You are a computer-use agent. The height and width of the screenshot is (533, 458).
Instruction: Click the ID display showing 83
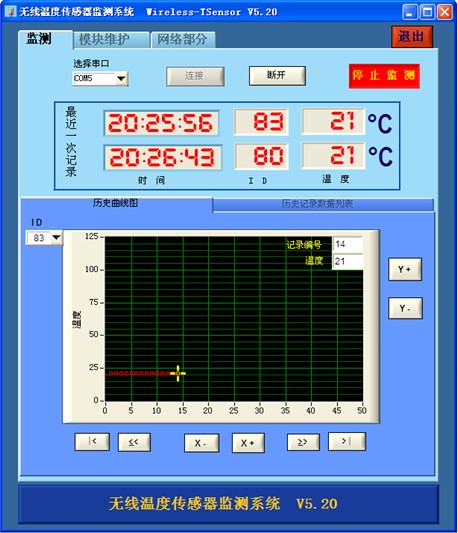point(261,122)
